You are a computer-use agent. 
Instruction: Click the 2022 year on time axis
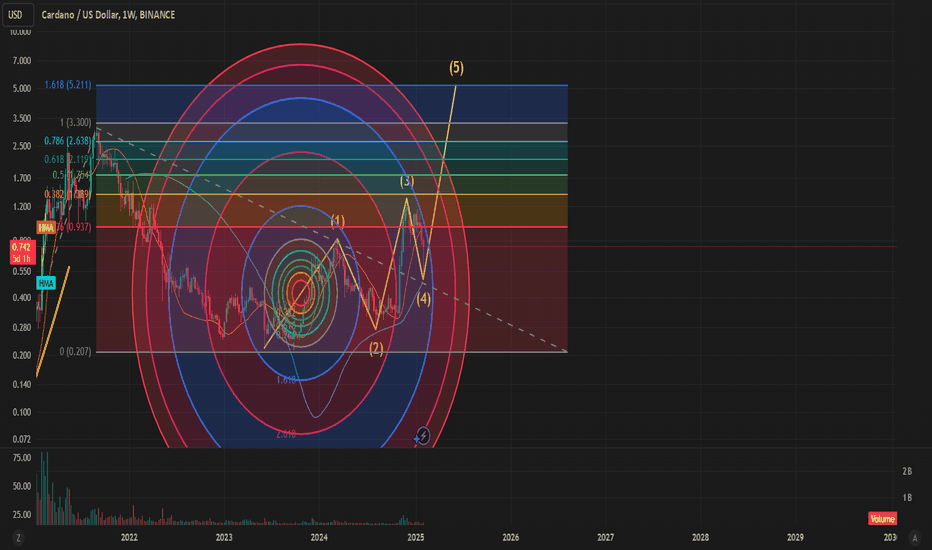pos(129,538)
